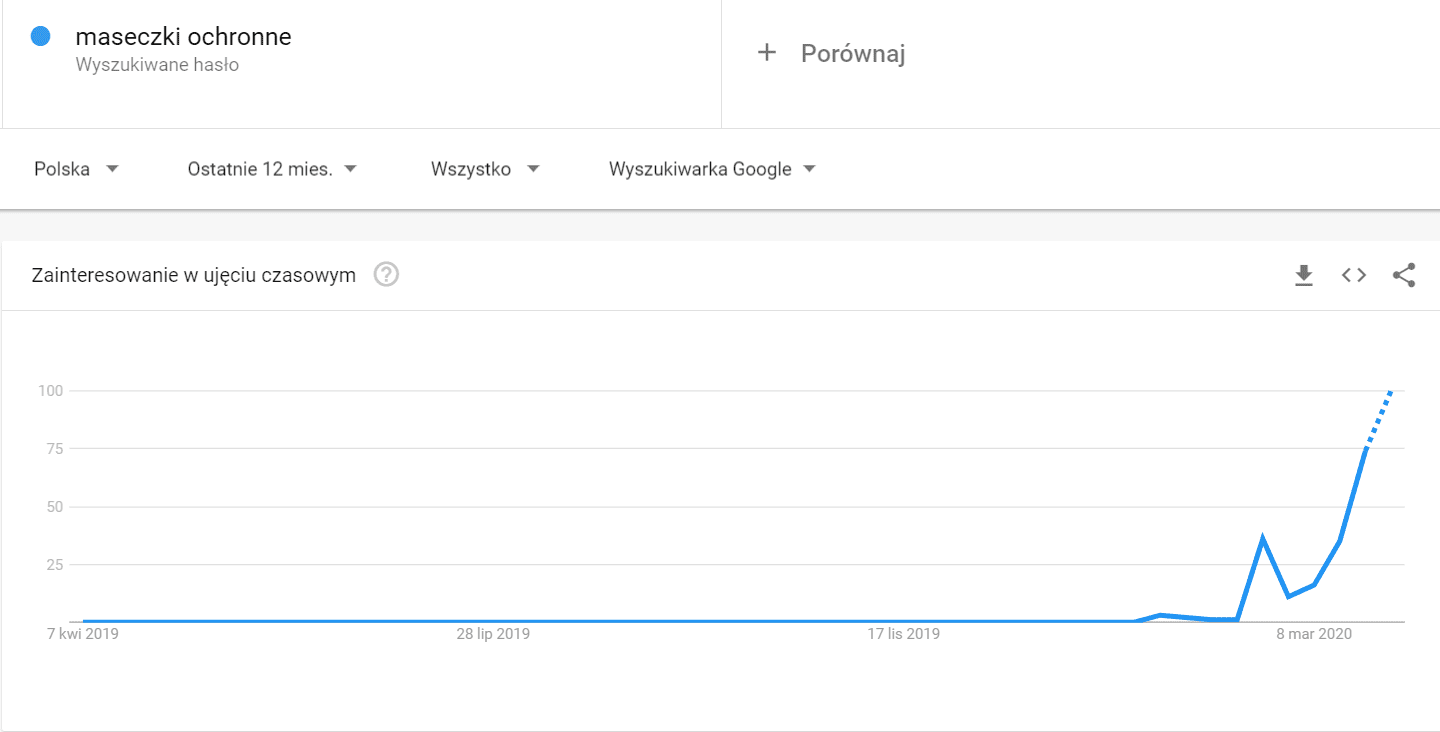
Task: Click the 7 kwi 2019 date label
Action: click(x=83, y=634)
